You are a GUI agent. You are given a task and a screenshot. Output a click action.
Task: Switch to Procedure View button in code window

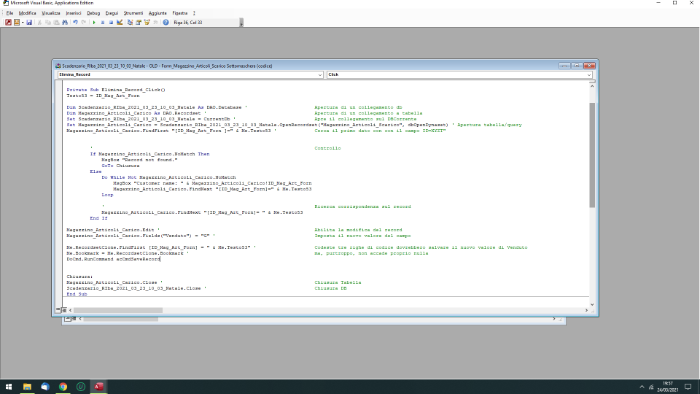click(x=58, y=310)
